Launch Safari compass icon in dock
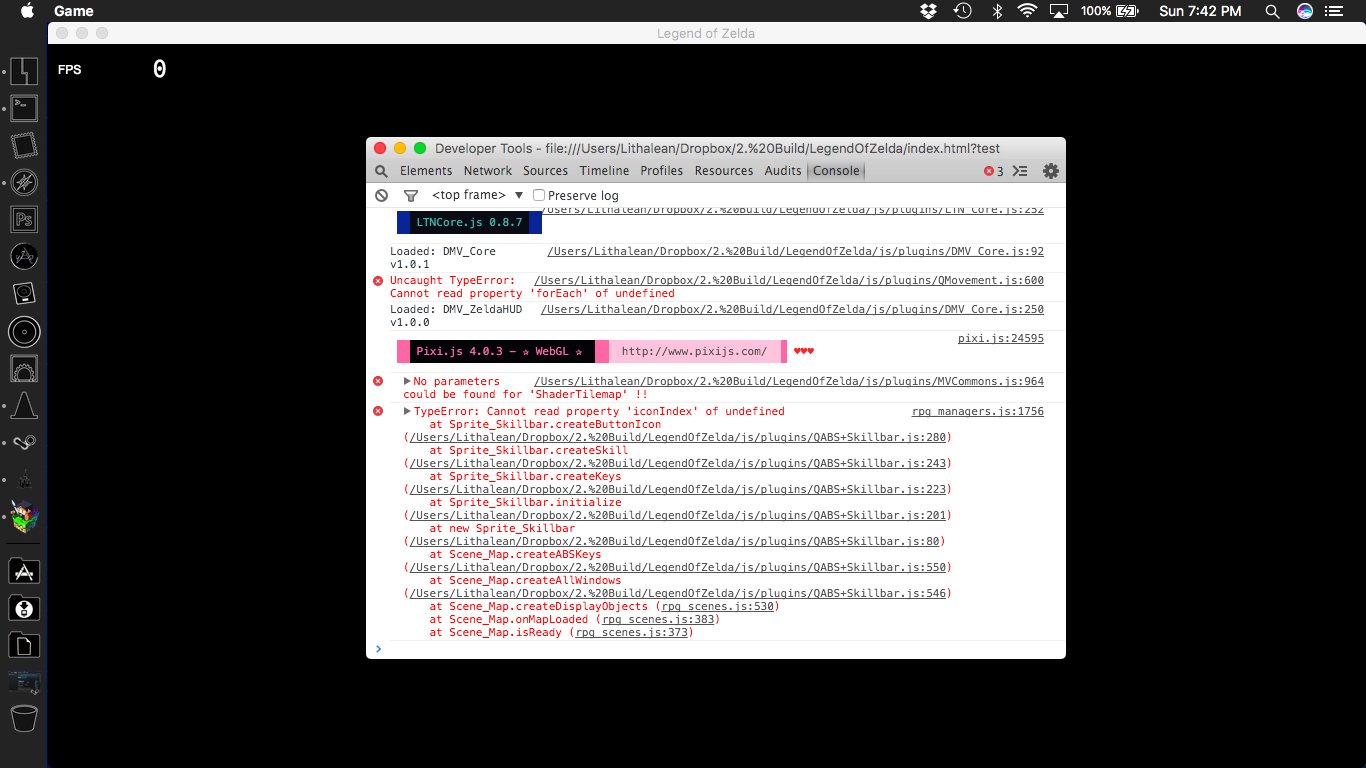The width and height of the screenshot is (1366, 768). [x=24, y=182]
